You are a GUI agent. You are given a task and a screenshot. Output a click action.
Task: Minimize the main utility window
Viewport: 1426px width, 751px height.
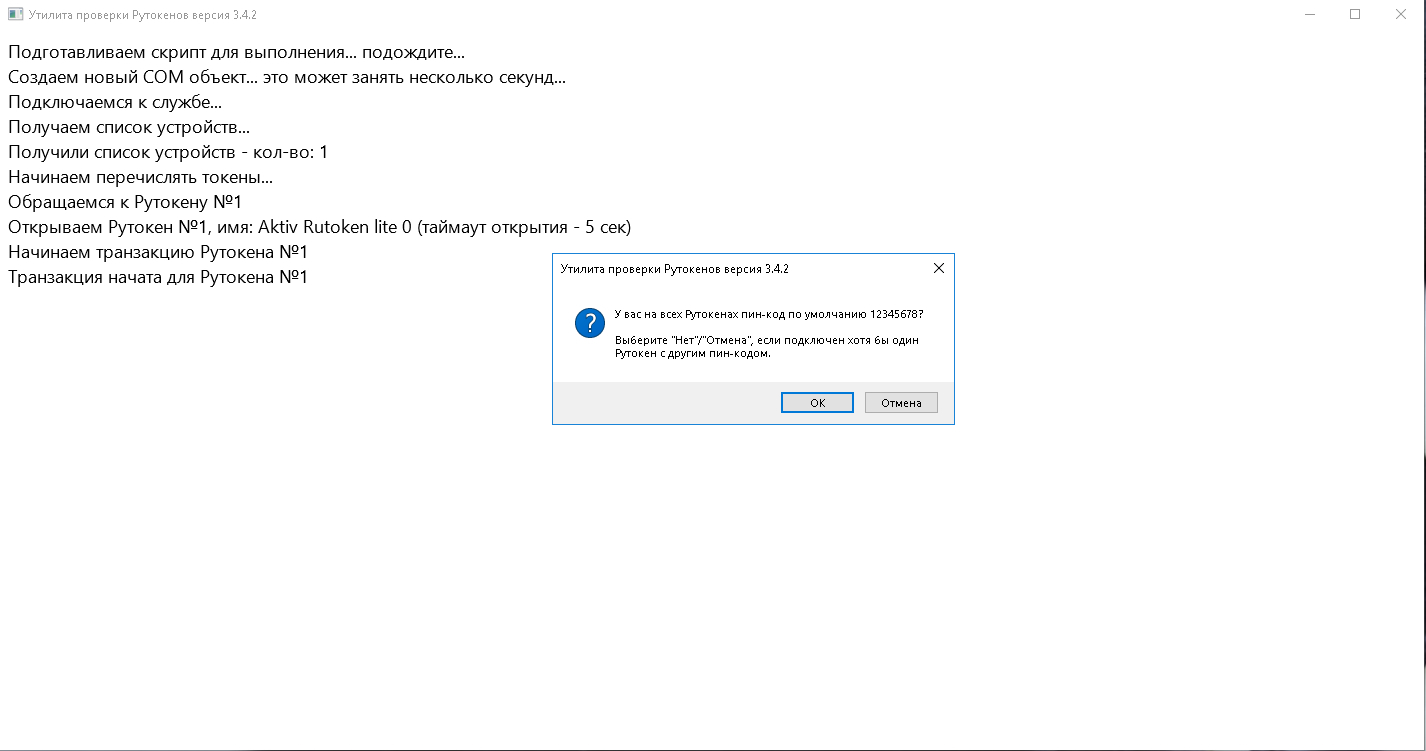[1310, 14]
